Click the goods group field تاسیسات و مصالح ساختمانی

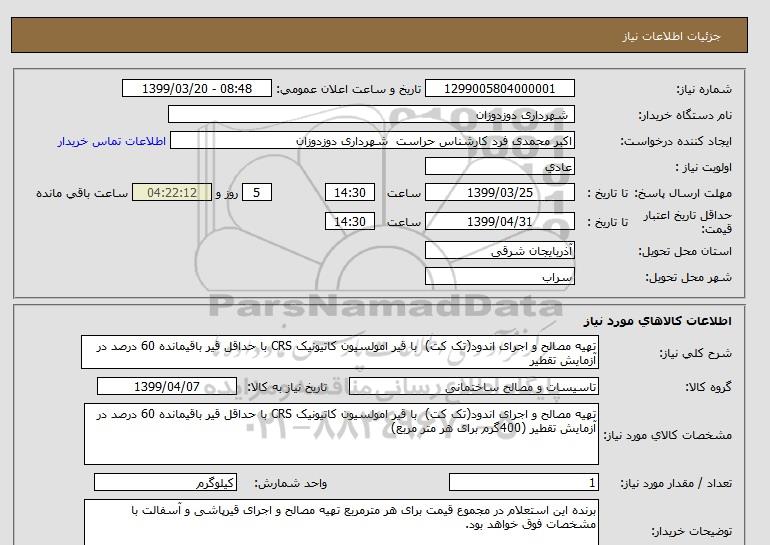(473, 386)
